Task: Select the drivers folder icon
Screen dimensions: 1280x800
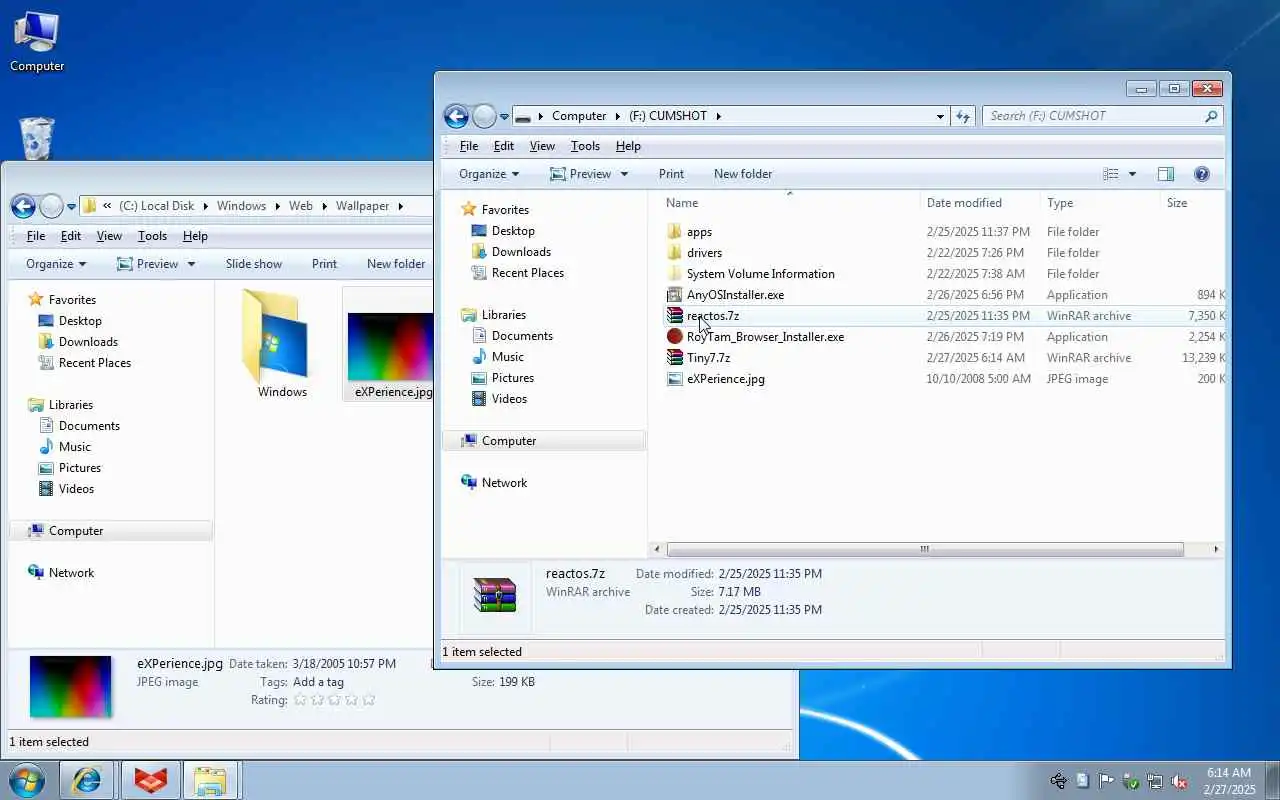Action: point(675,253)
